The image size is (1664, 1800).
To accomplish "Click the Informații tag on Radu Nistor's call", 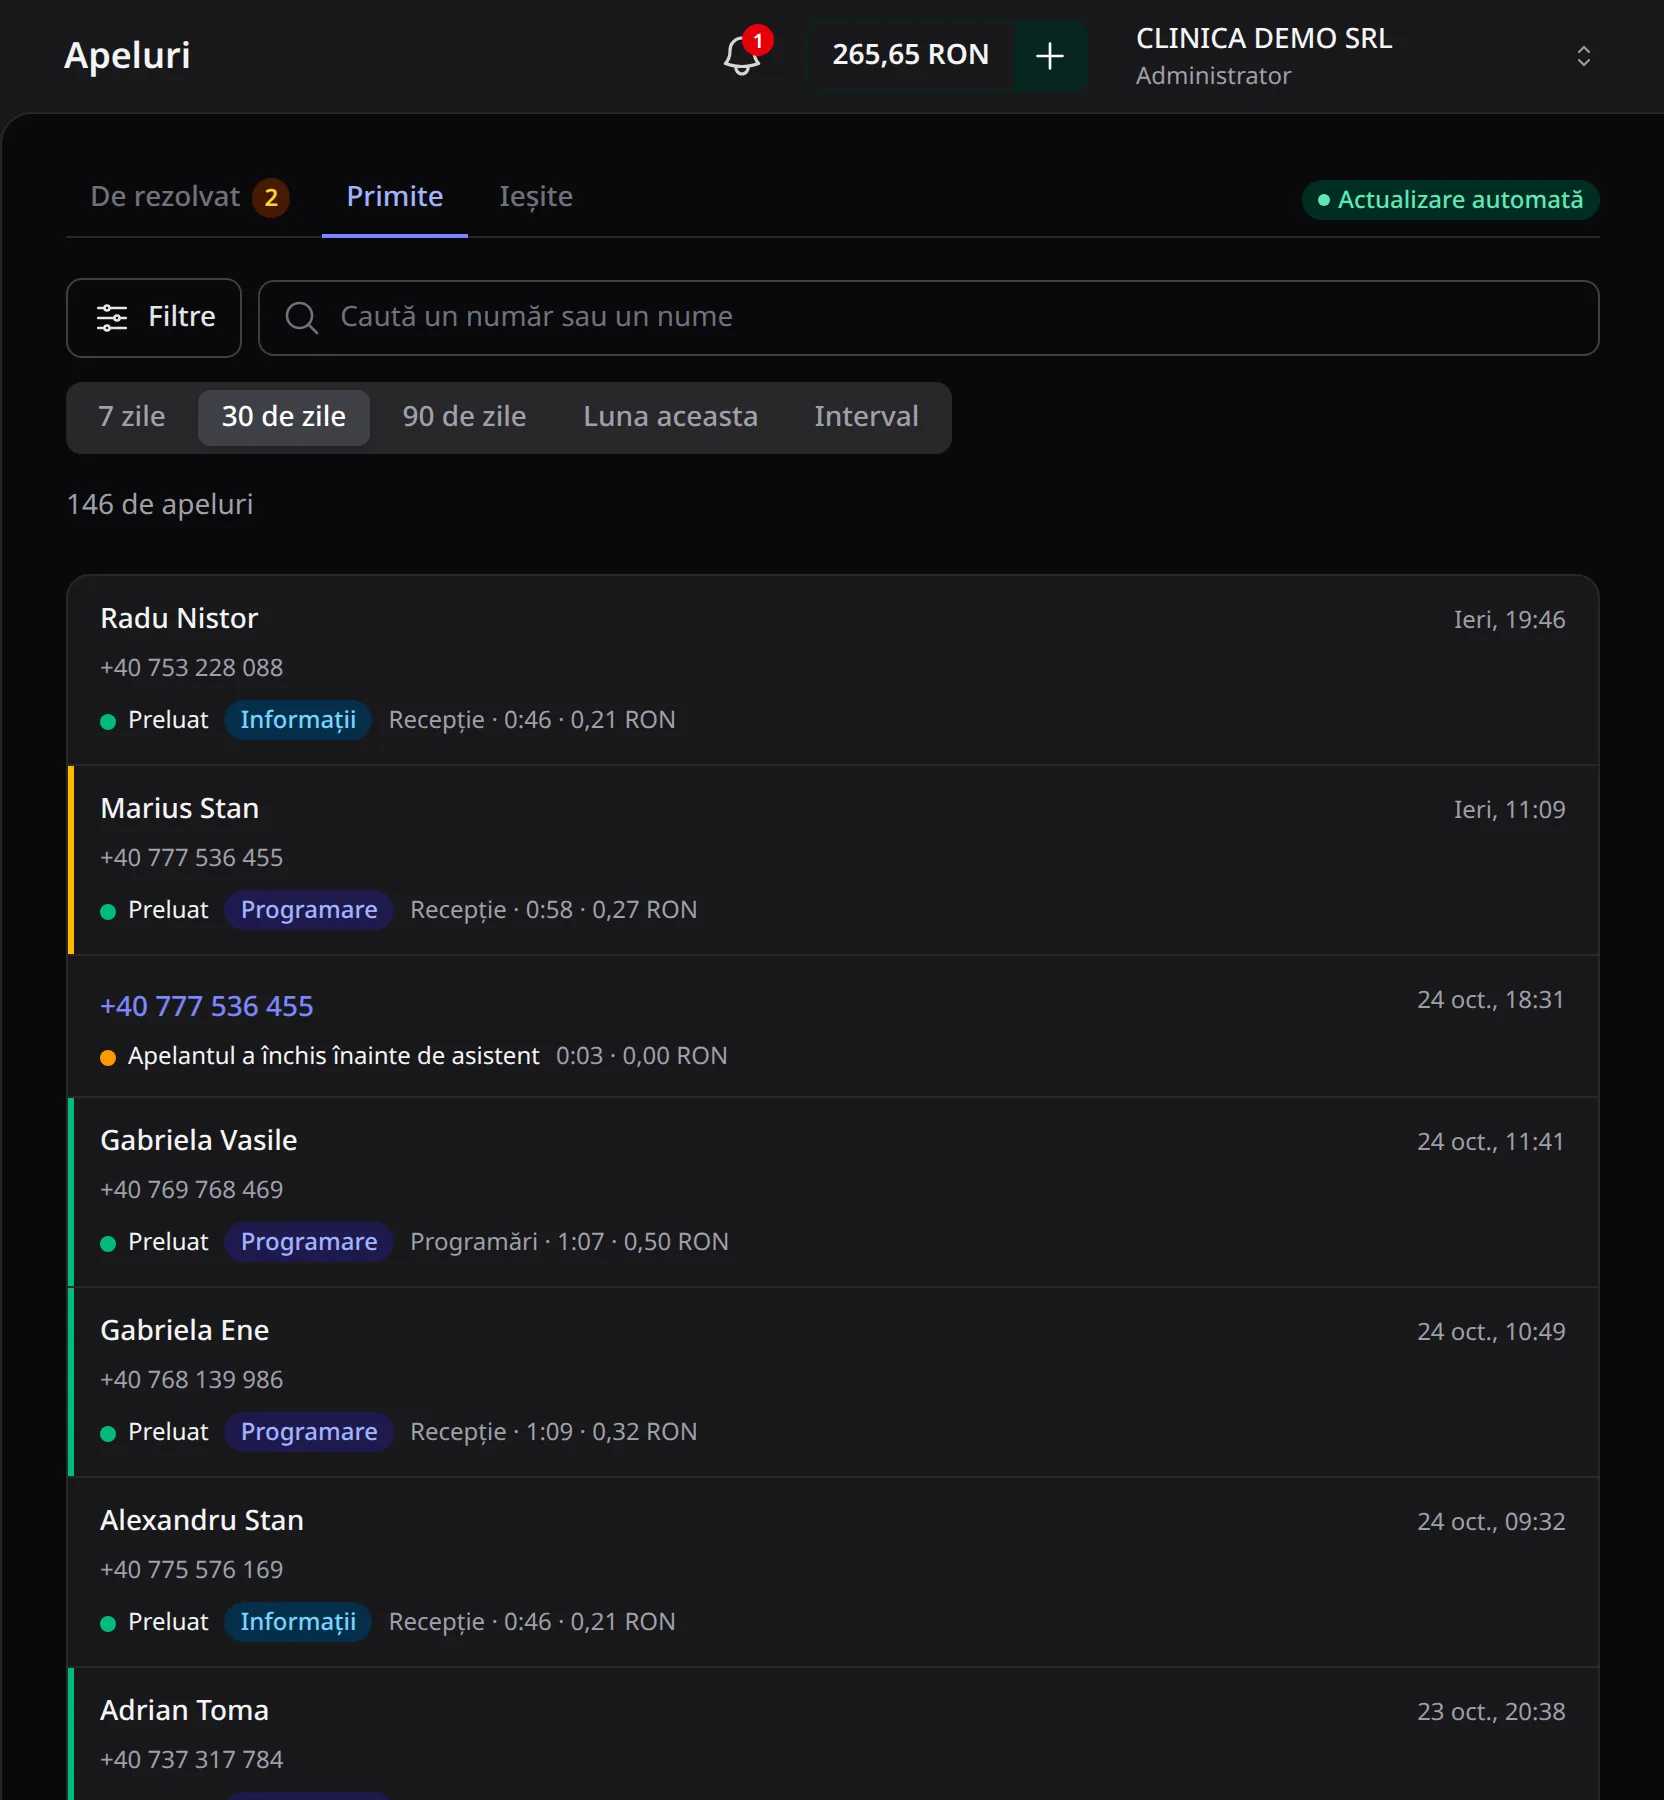I will coord(298,720).
